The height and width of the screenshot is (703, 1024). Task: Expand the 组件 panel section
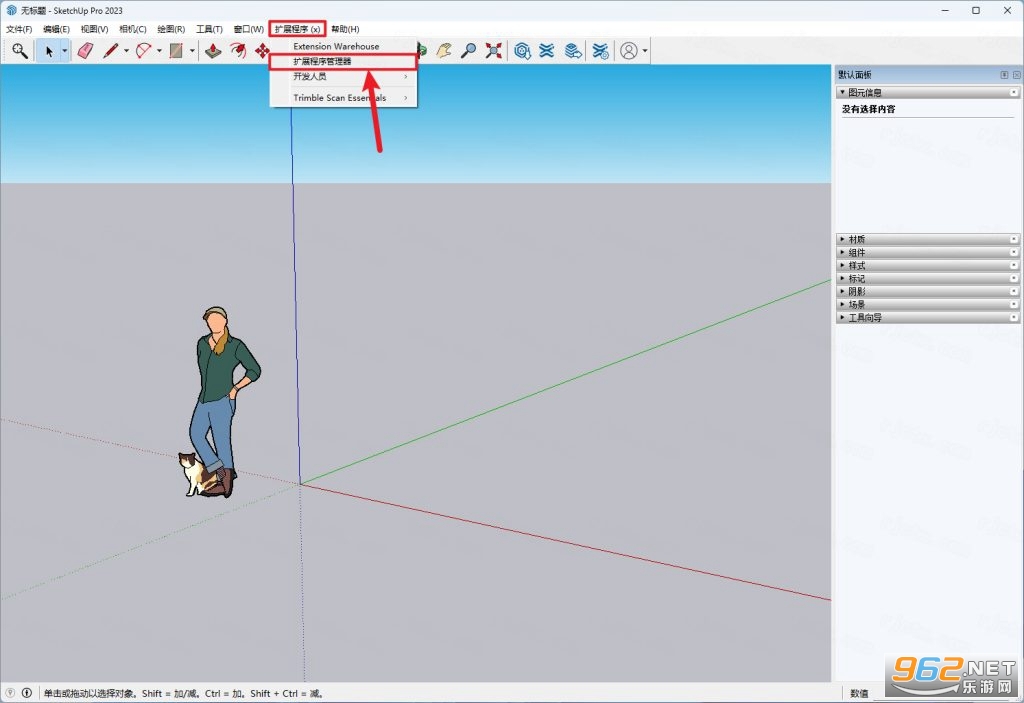[842, 252]
